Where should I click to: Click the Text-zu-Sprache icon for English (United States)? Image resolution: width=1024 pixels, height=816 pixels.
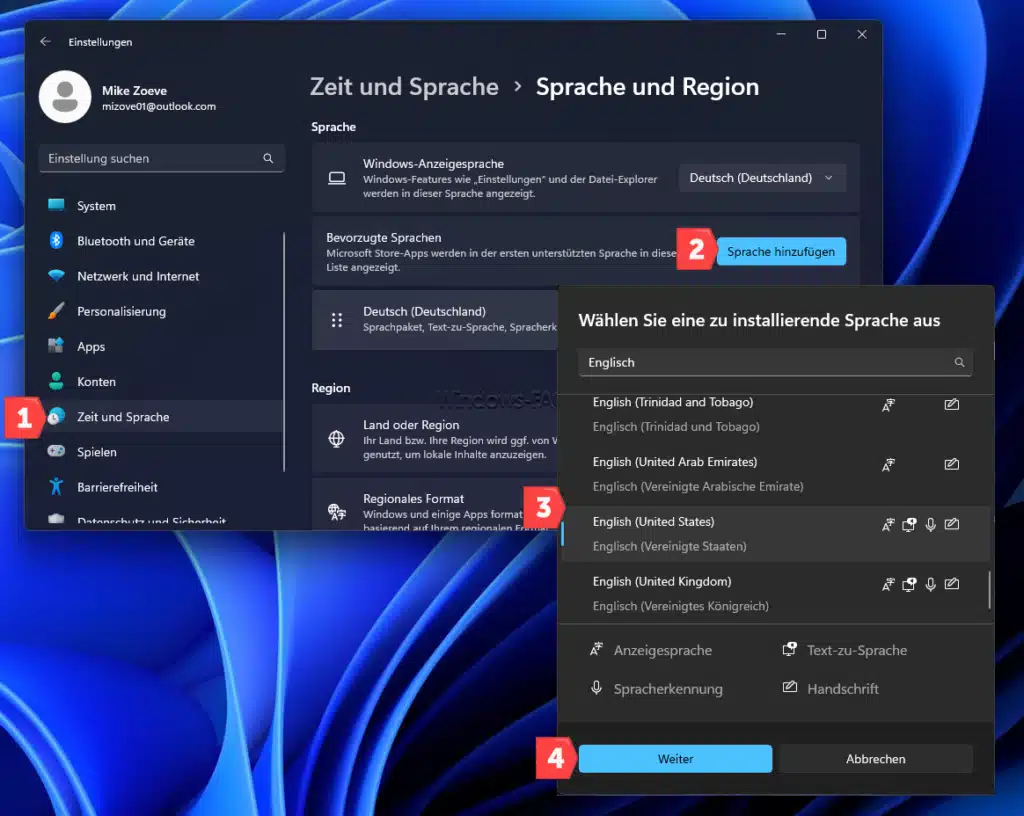(x=909, y=523)
